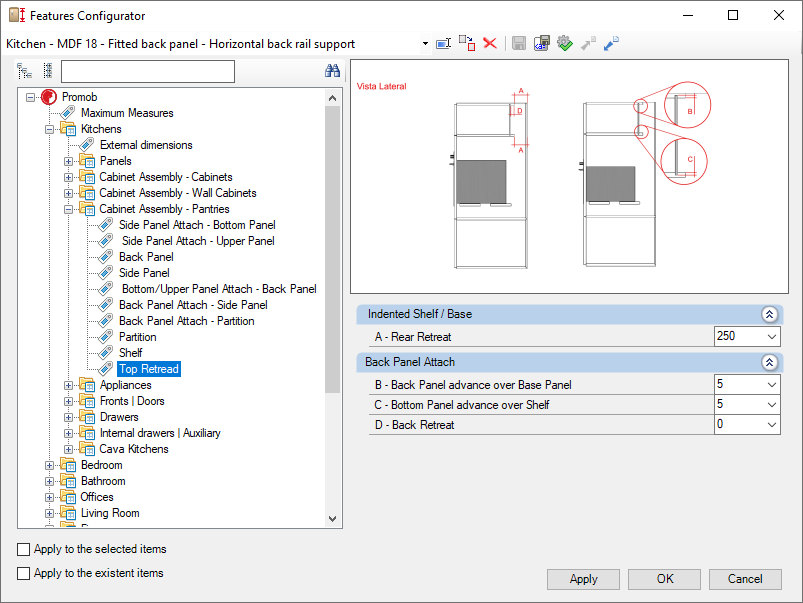This screenshot has width=803, height=603.
Task: Expand the Fronts | Doors folder
Action: [x=68, y=401]
